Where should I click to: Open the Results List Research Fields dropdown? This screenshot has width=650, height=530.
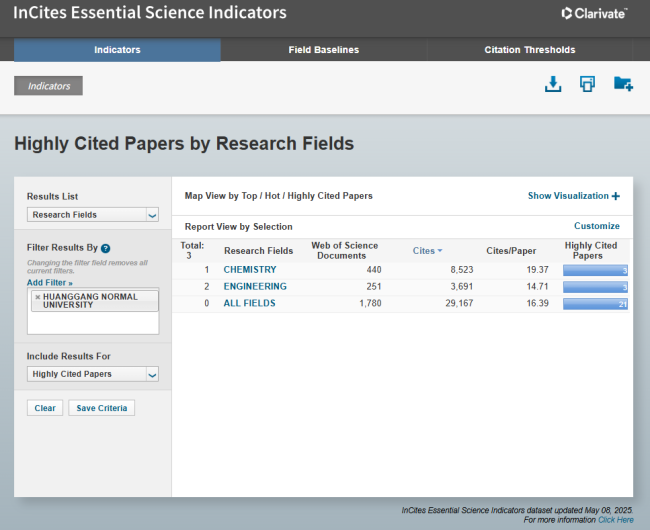[92, 214]
